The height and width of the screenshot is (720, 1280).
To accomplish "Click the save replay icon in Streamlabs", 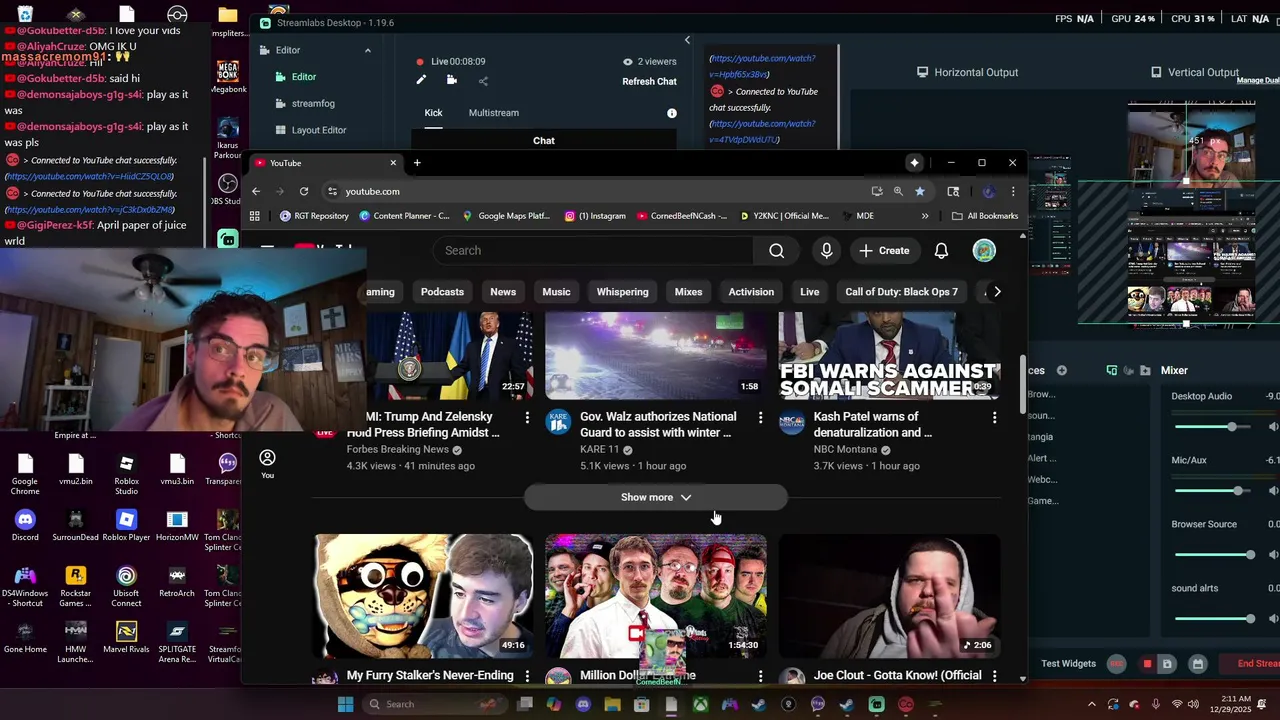I will [x=1166, y=664].
